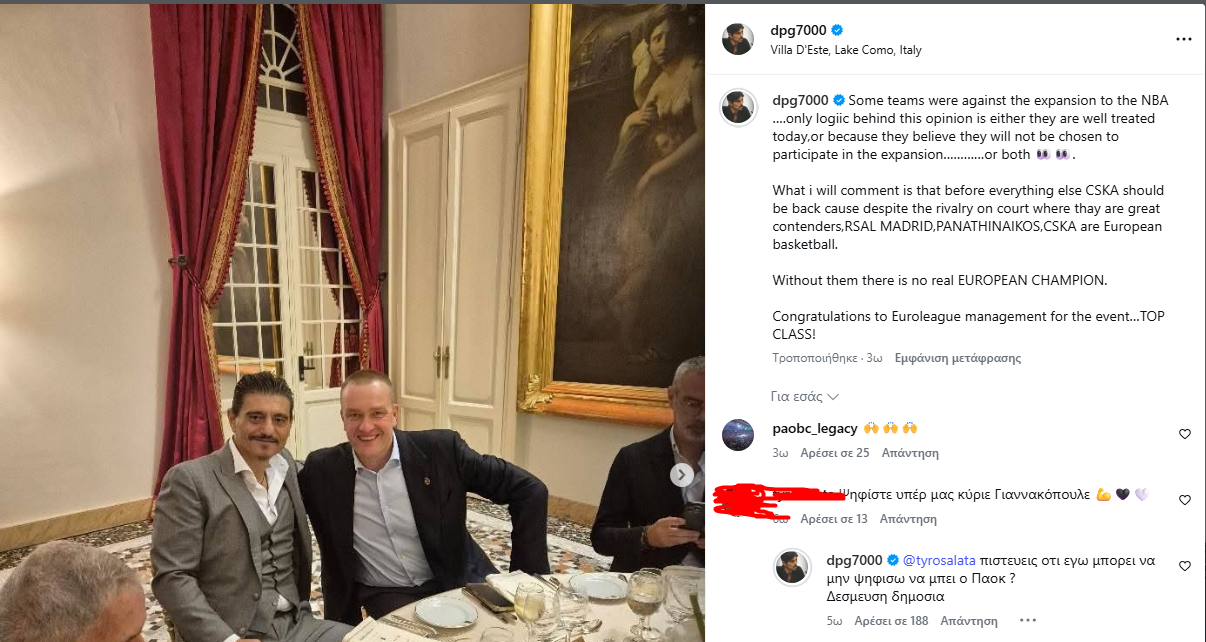
Task: Click the dpg7000 profile avatar in header
Action: click(738, 39)
